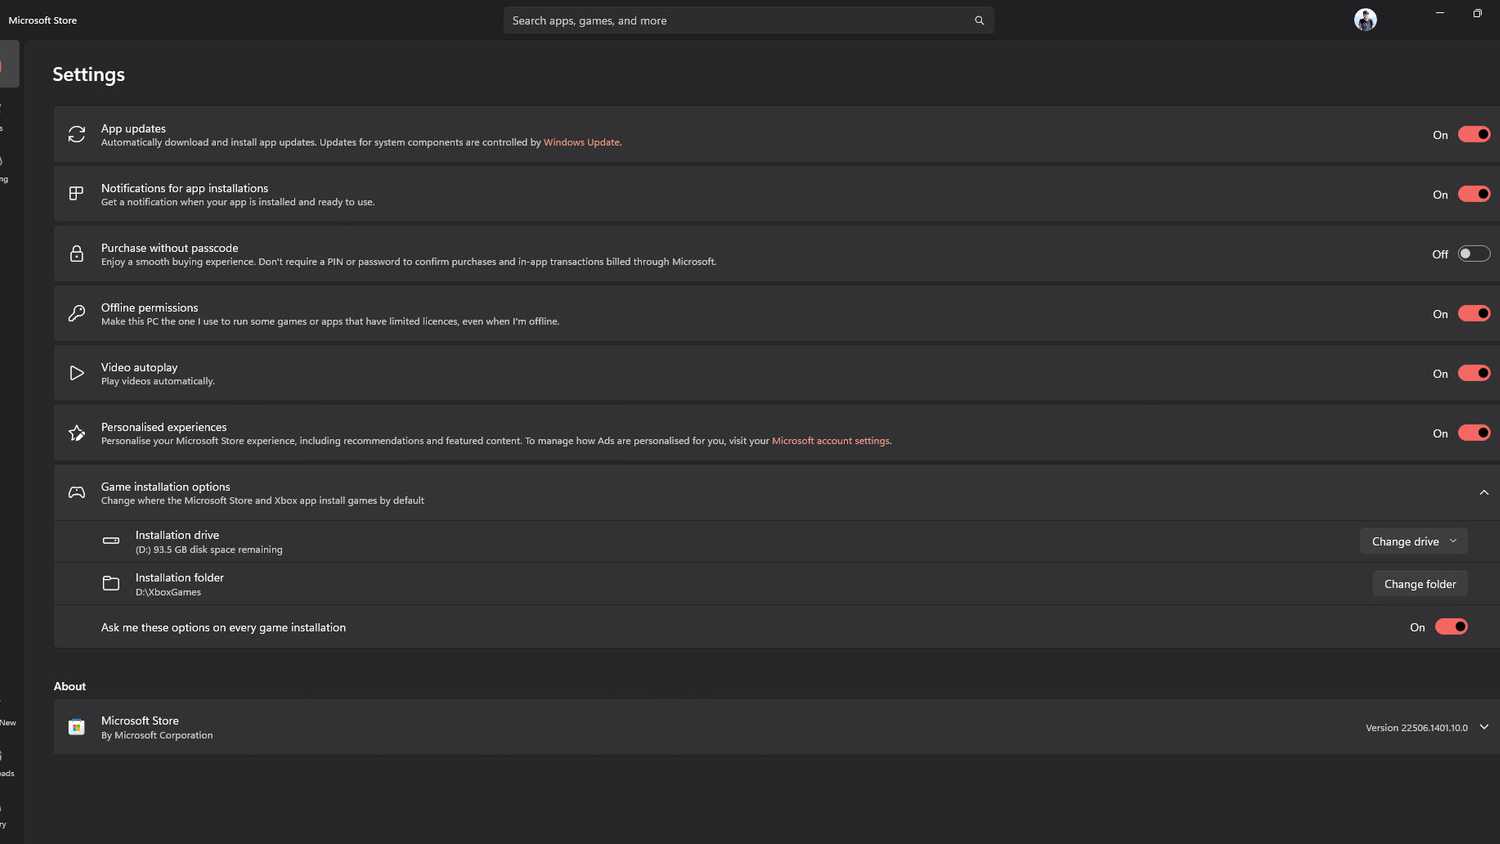
Task: Expand the Microsoft Store About details
Action: tap(1484, 727)
